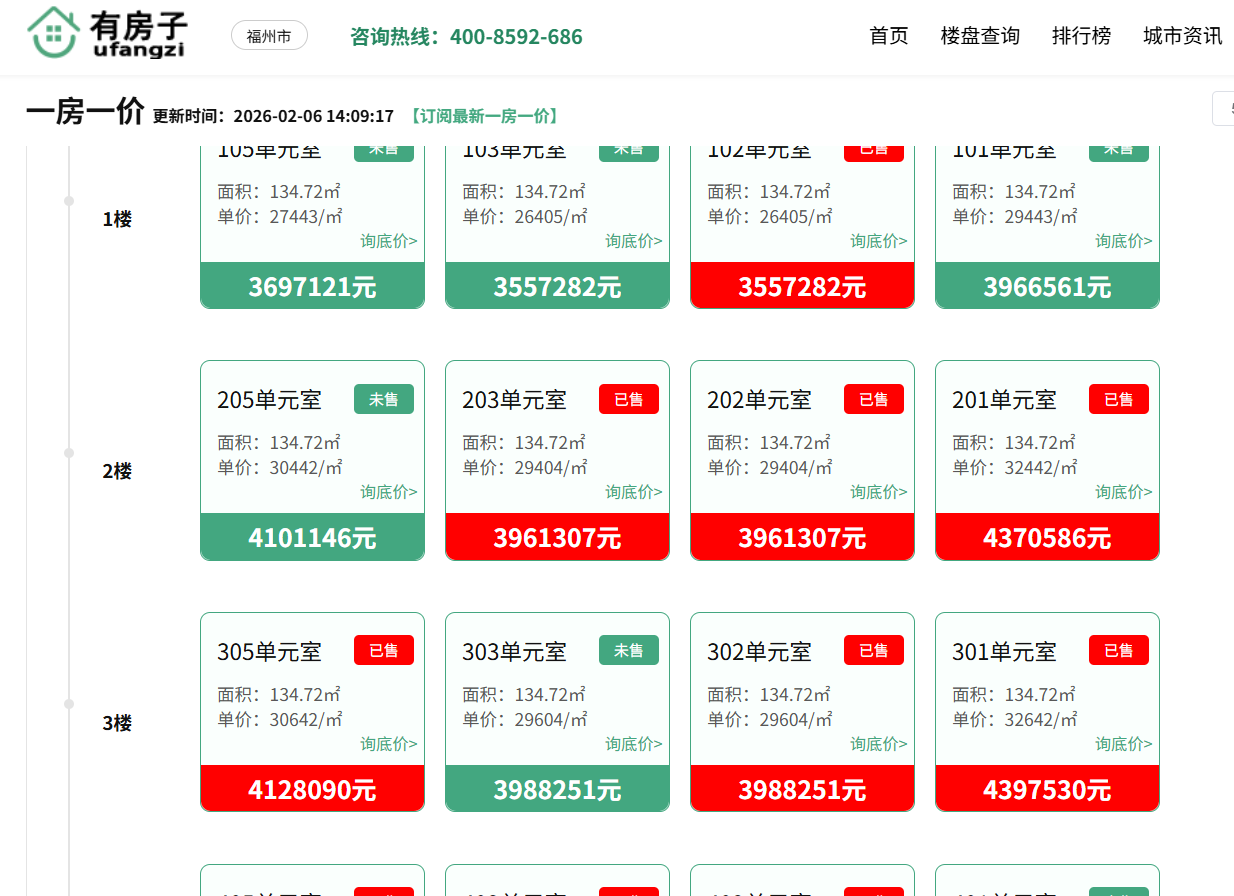Click the 3988251元 green price bar

point(557,790)
